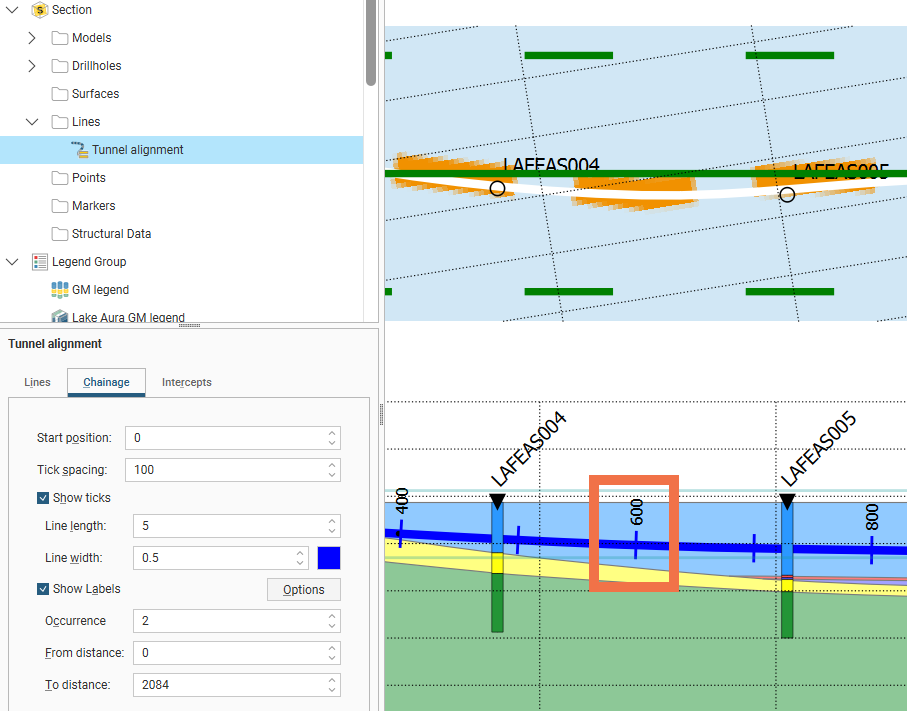The height and width of the screenshot is (711, 907).
Task: Collapse the Legend Group node
Action: click(12, 262)
